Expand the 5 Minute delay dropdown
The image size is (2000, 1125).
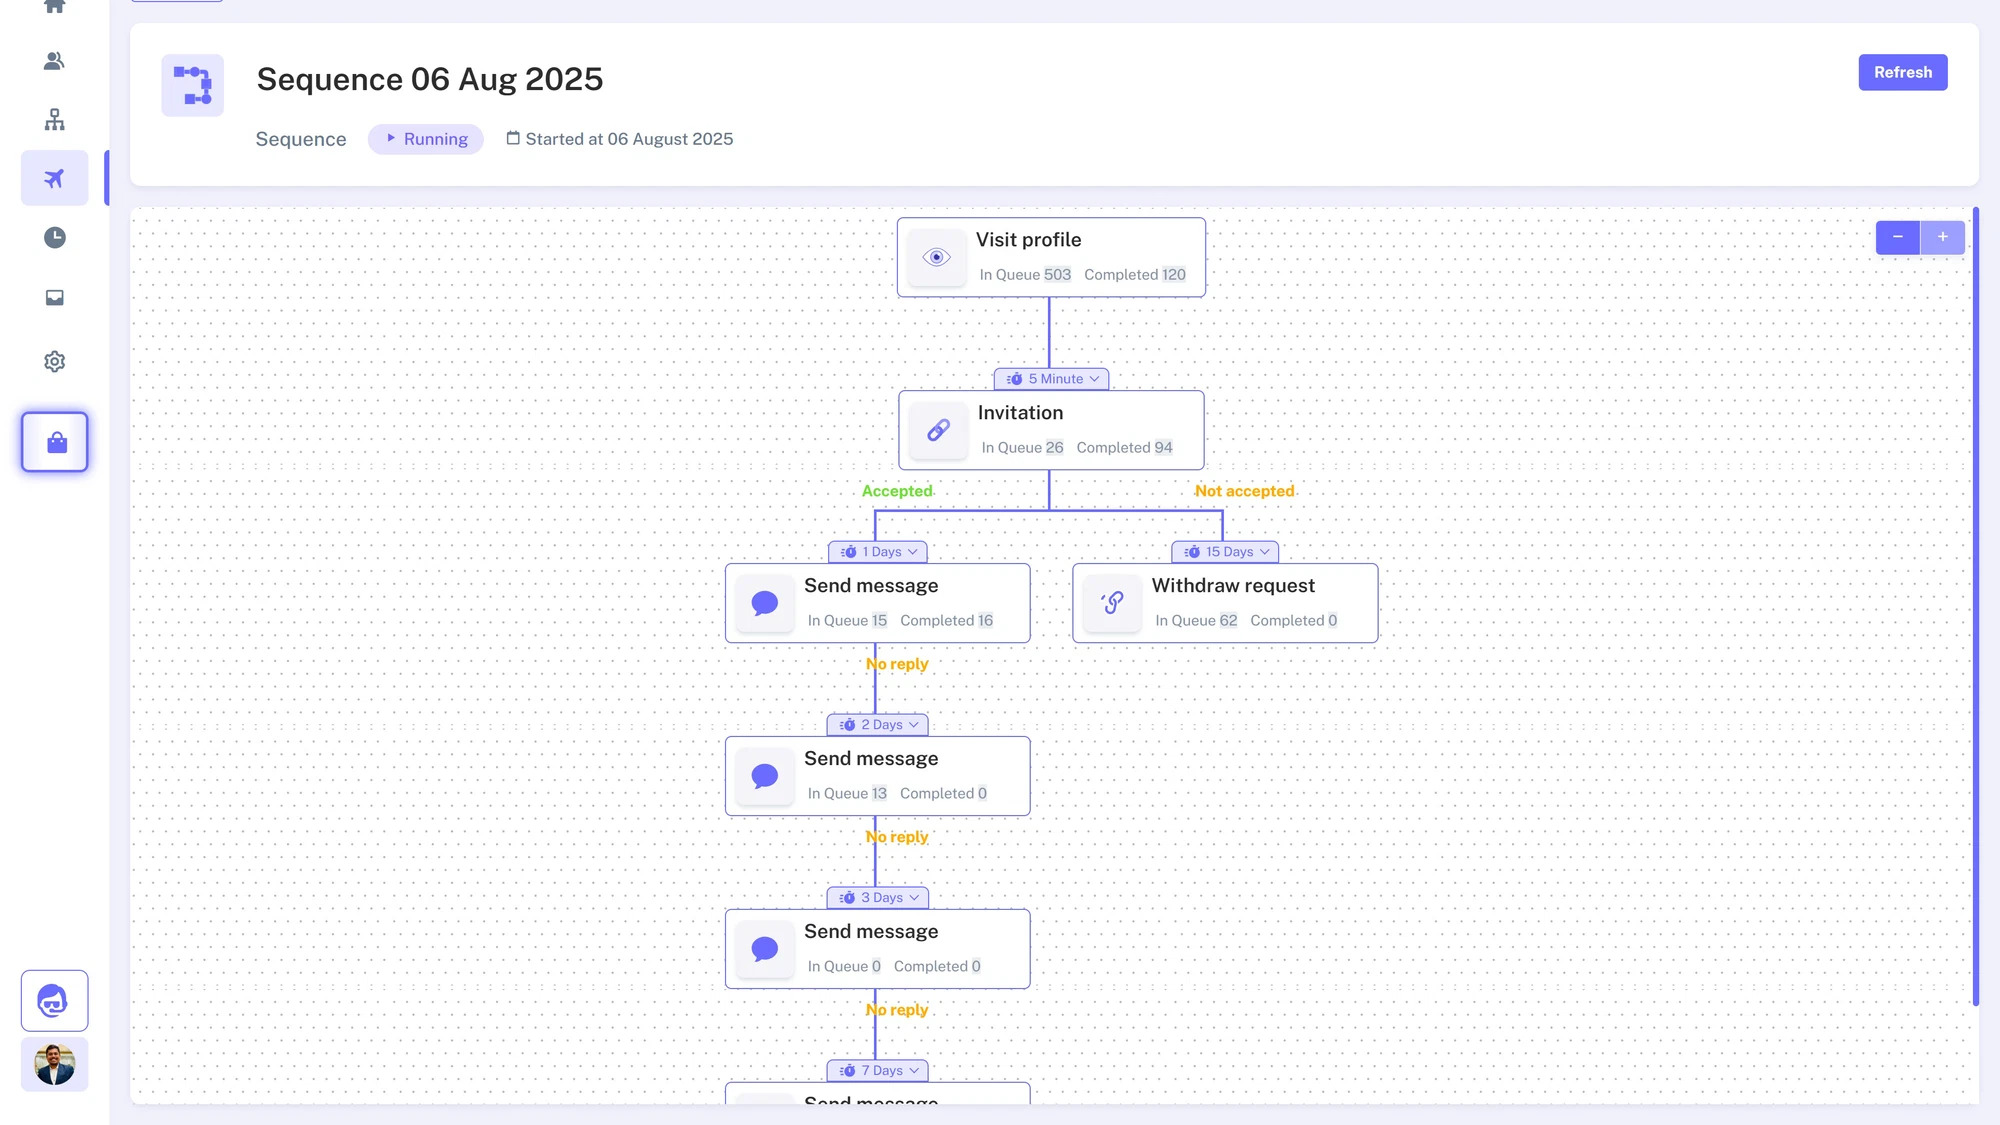click(1051, 379)
